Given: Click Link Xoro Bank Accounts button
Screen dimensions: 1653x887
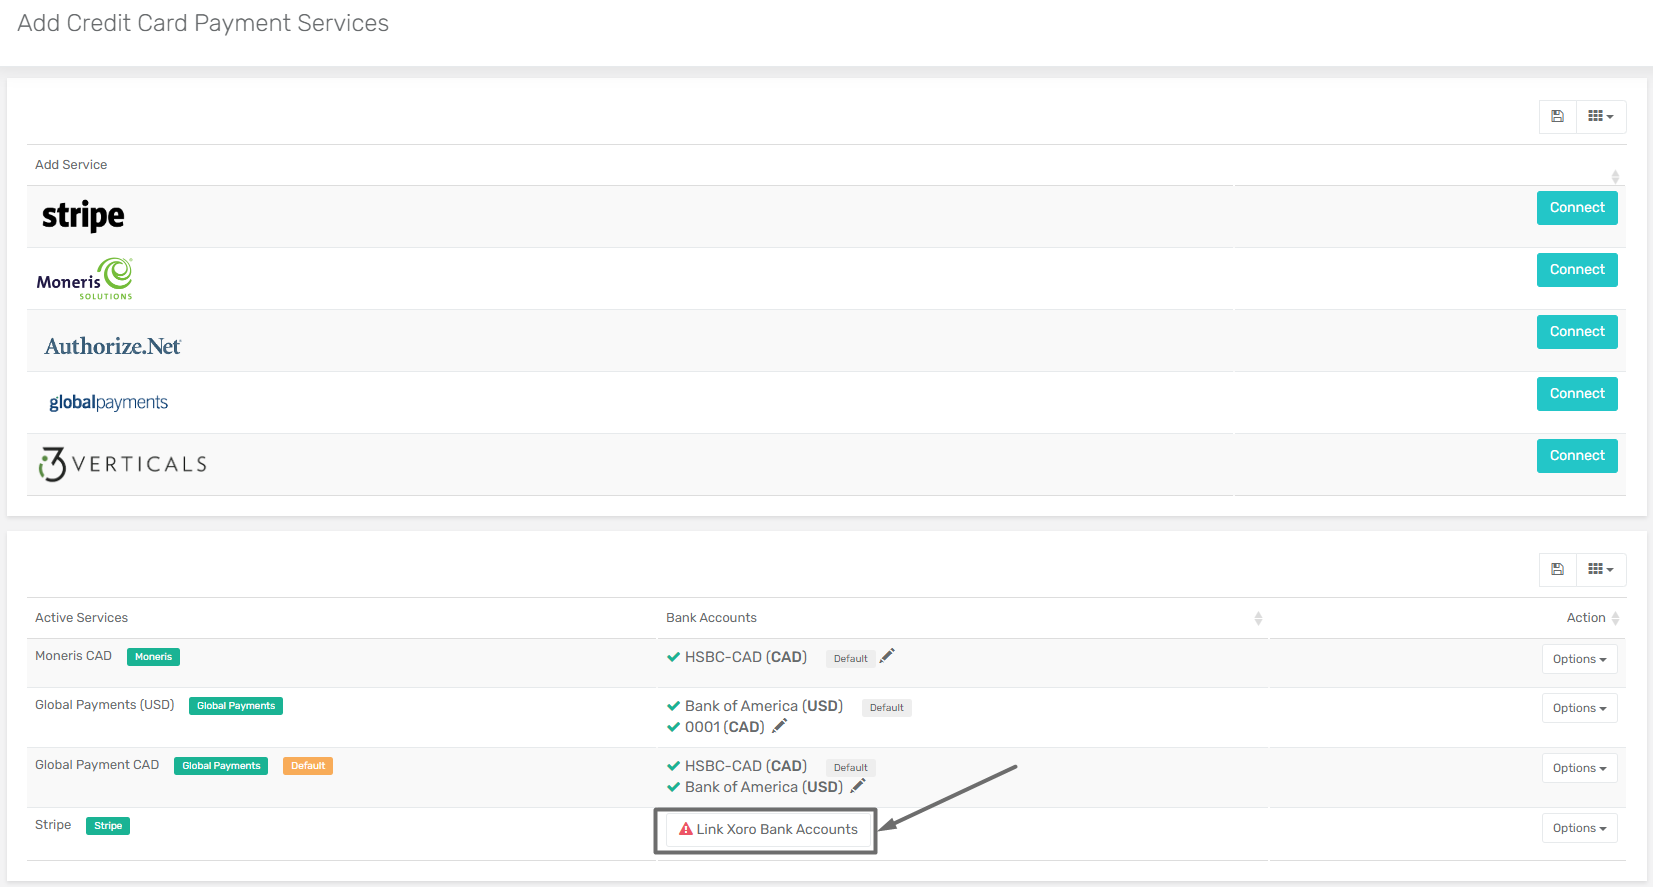Looking at the screenshot, I should (x=767, y=829).
